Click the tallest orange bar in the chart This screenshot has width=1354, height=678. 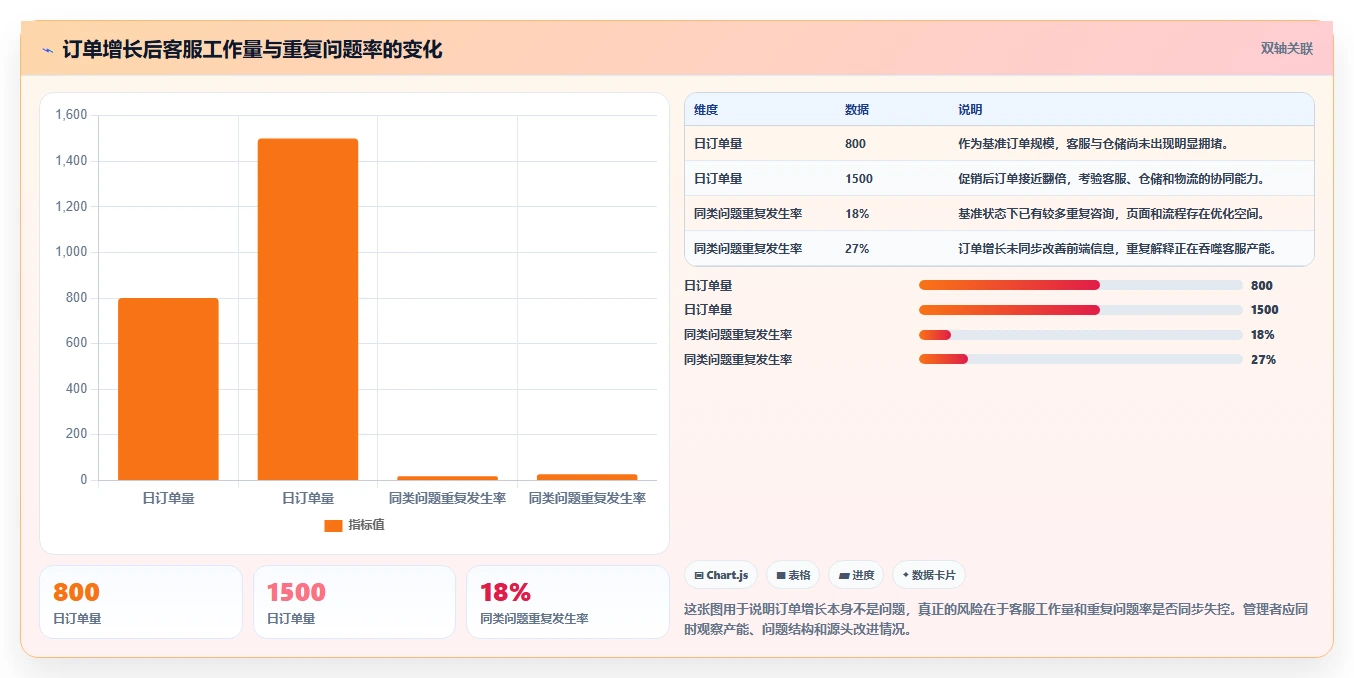click(308, 309)
